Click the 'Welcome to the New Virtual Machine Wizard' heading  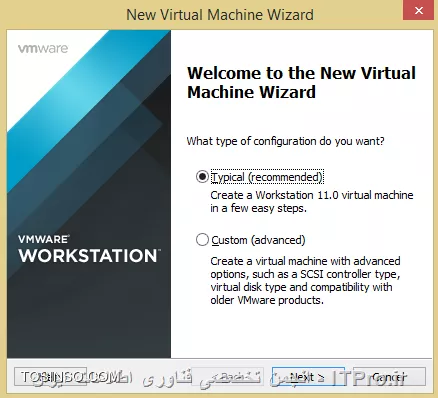(x=301, y=83)
